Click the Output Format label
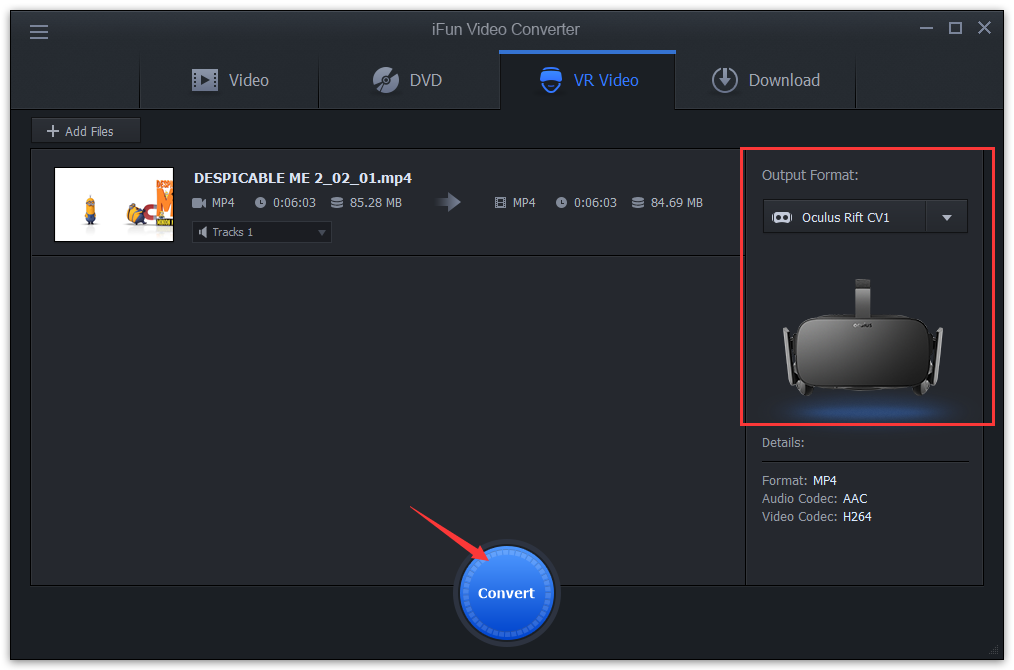This screenshot has height=670, width=1014. [x=810, y=175]
